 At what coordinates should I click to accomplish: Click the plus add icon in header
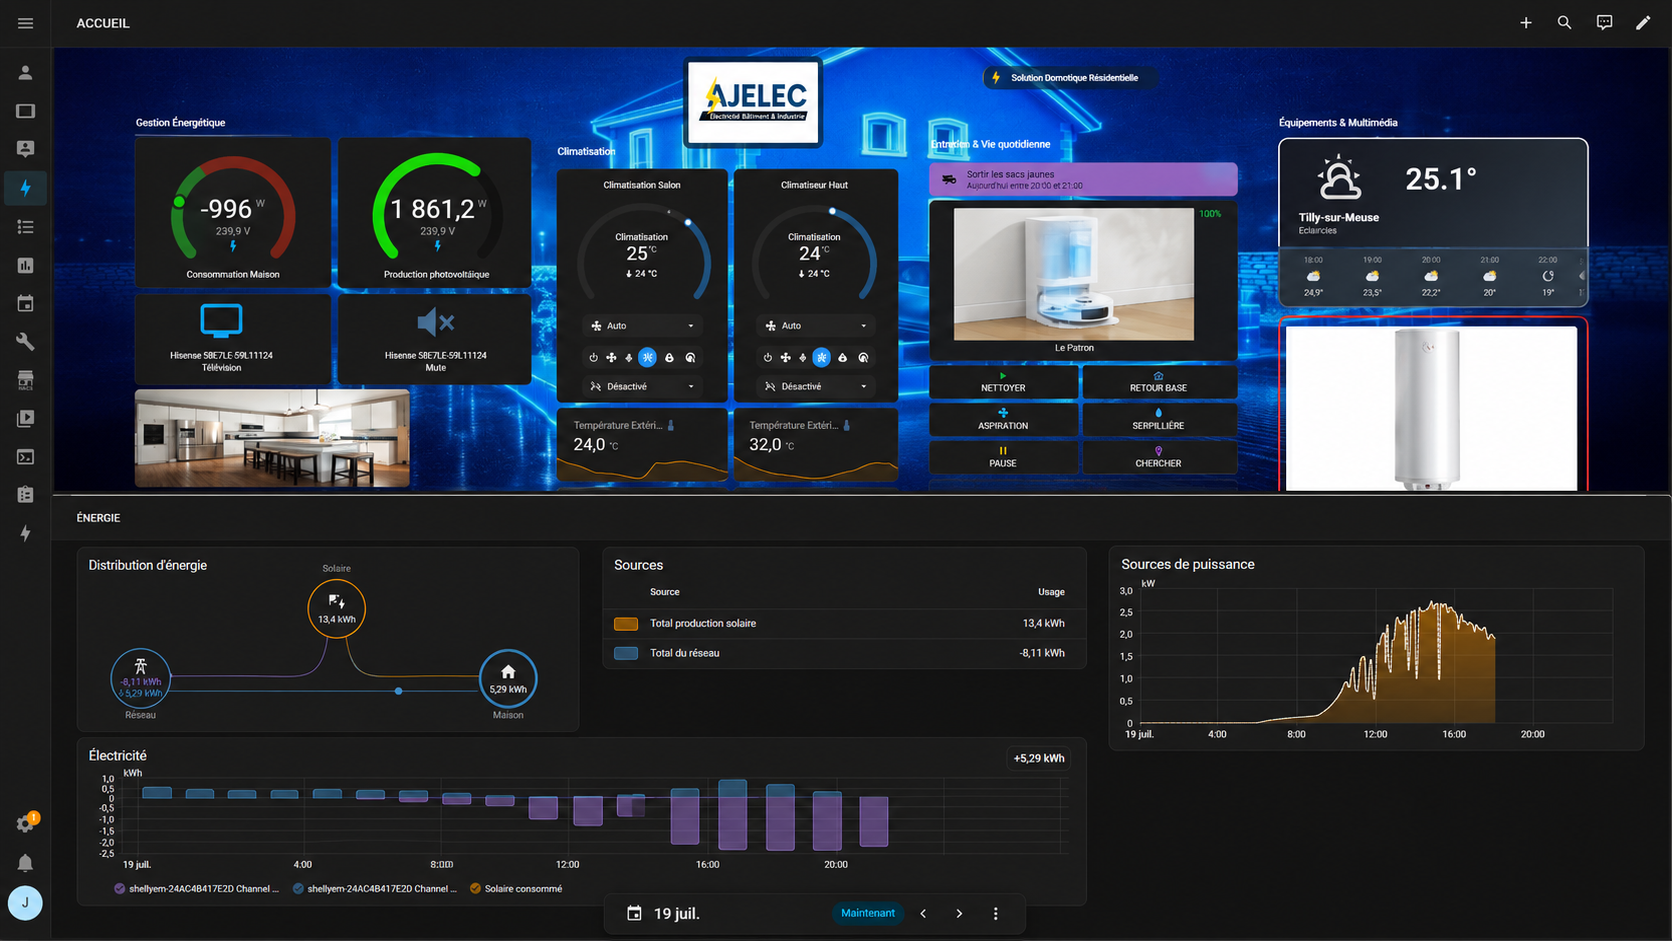coord(1526,23)
